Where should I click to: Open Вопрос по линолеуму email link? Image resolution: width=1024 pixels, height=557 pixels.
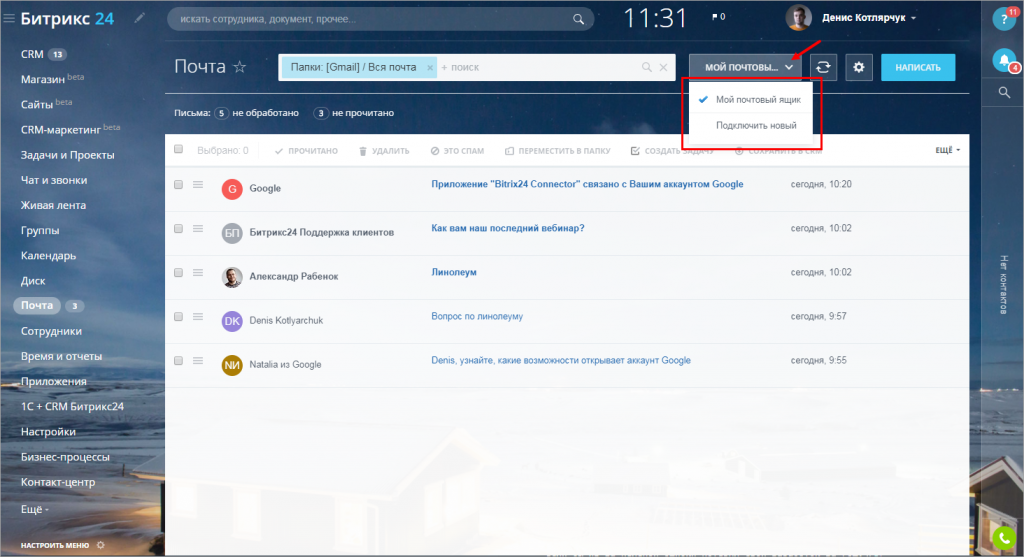click(x=477, y=317)
